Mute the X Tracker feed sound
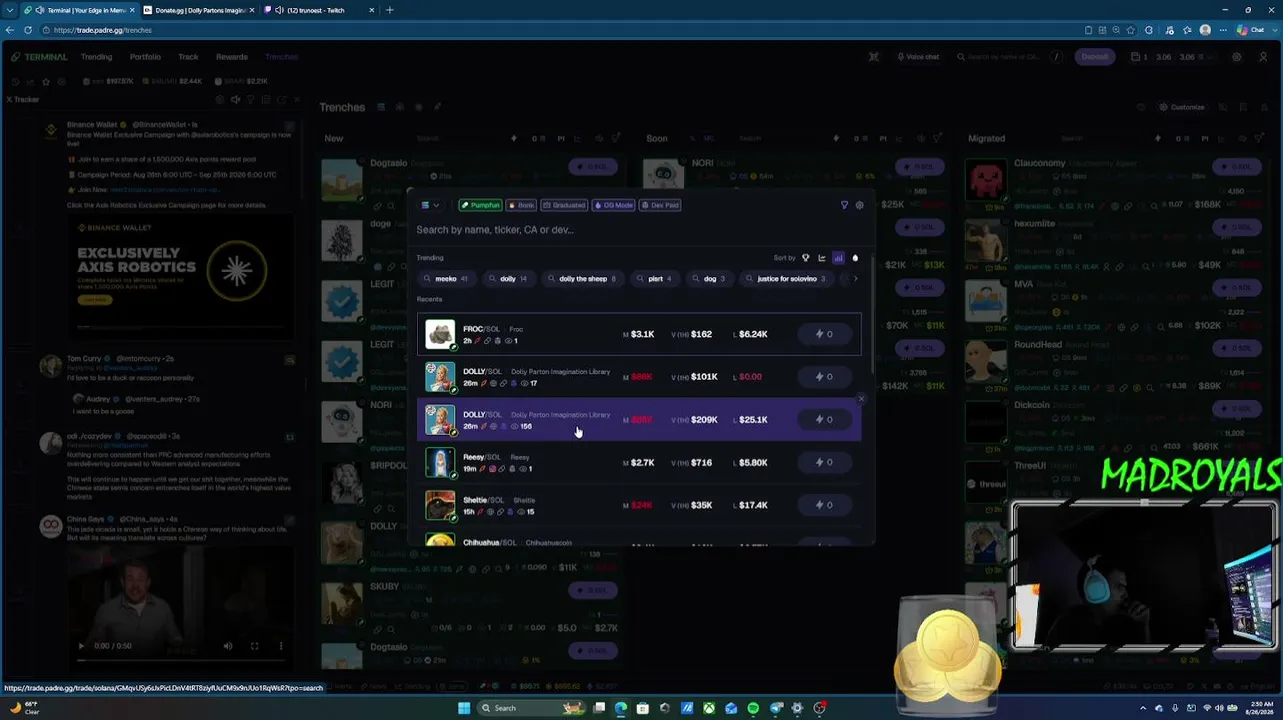 pyautogui.click(x=235, y=100)
